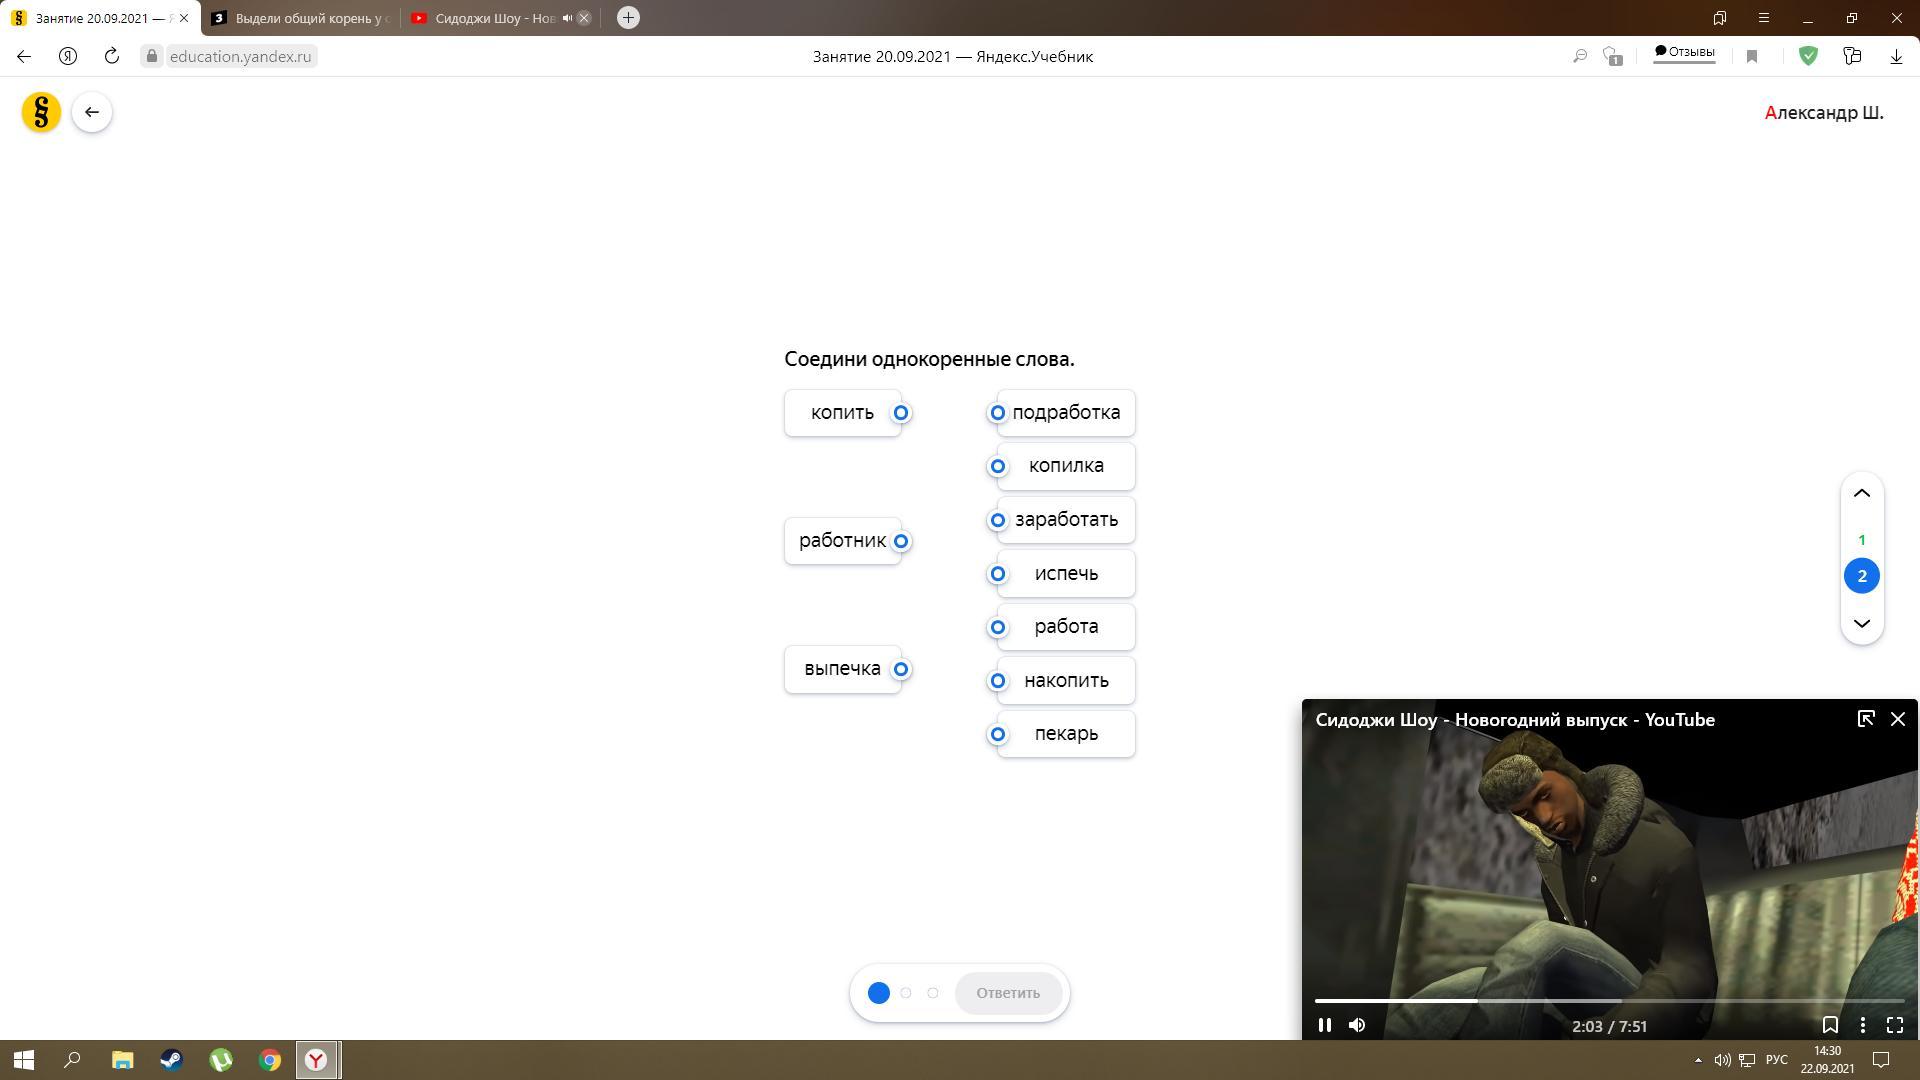The width and height of the screenshot is (1920, 1080).
Task: Pause the picture-in-picture video
Action: click(1325, 1025)
